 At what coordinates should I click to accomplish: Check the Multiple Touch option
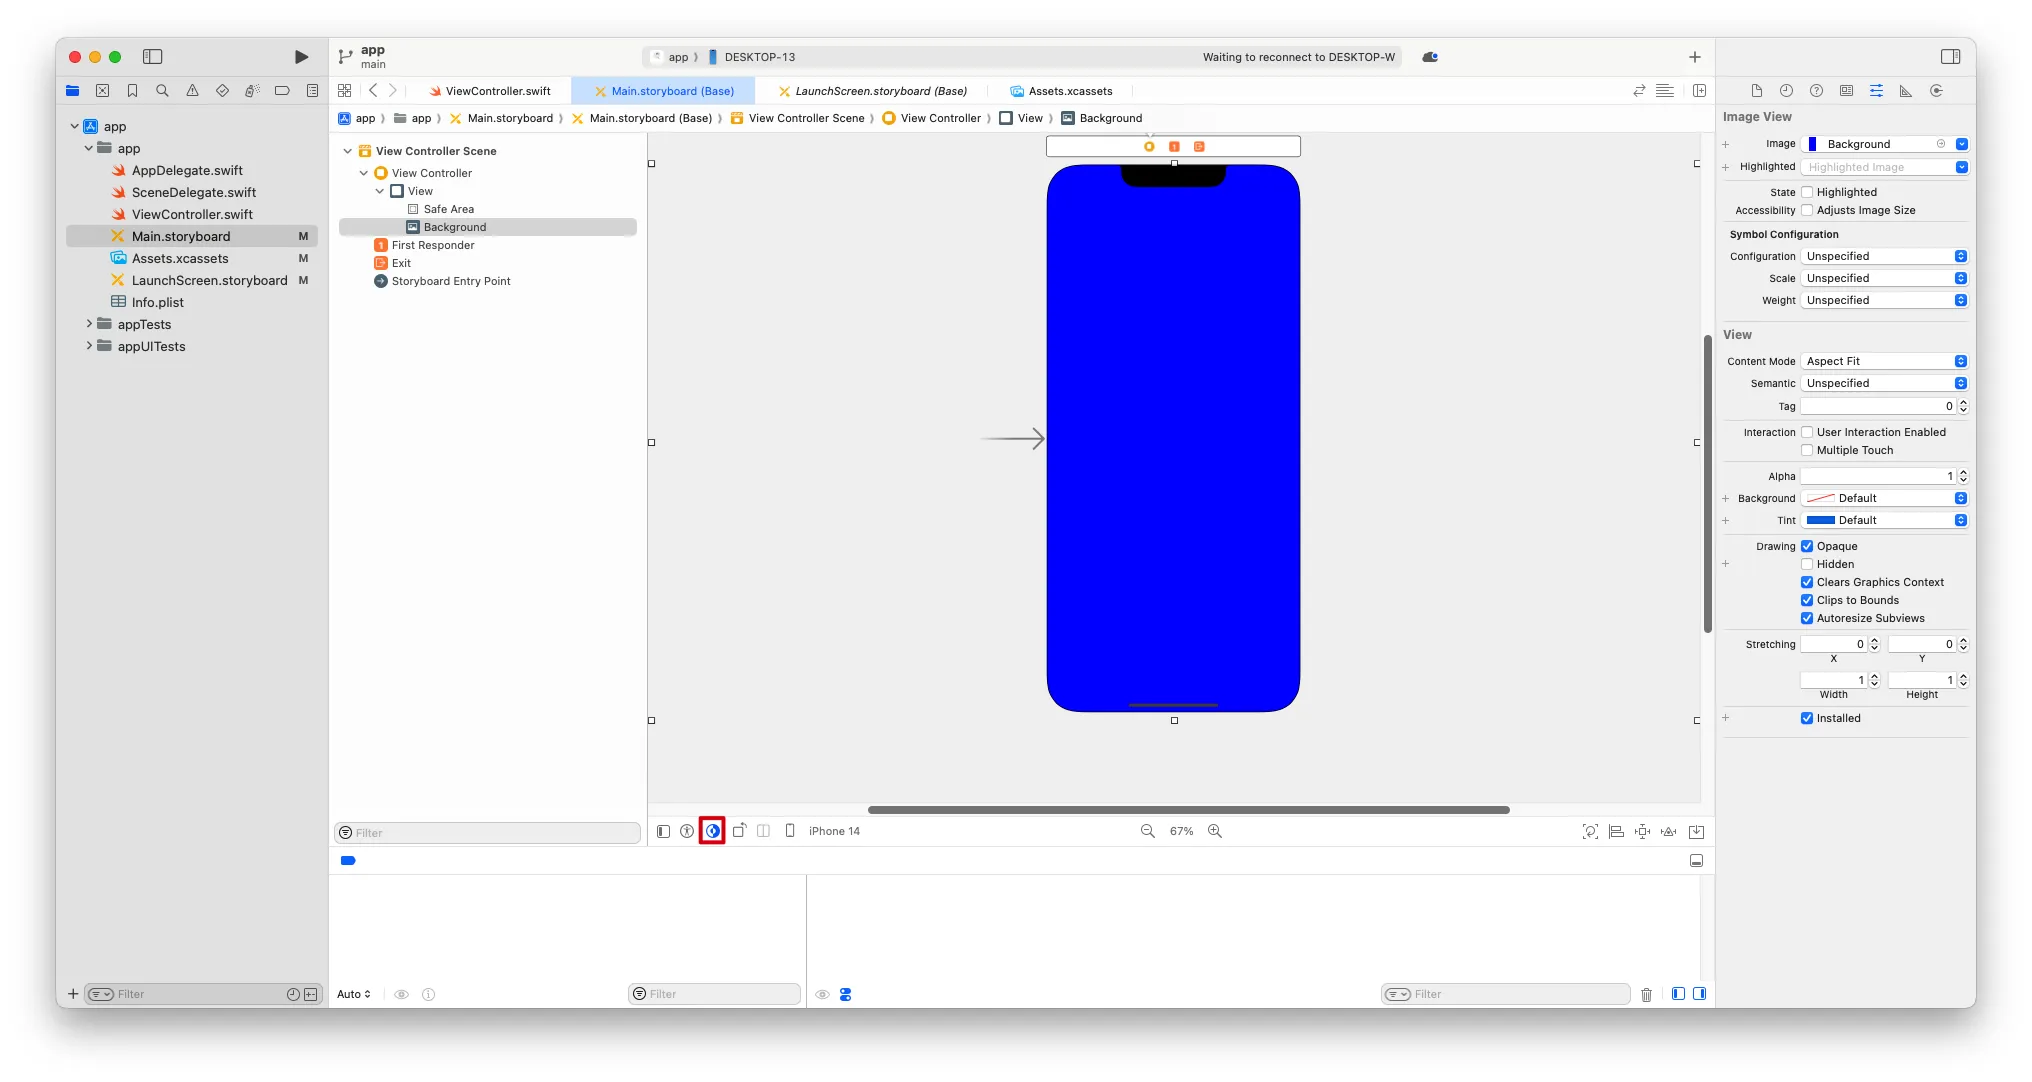(1807, 450)
